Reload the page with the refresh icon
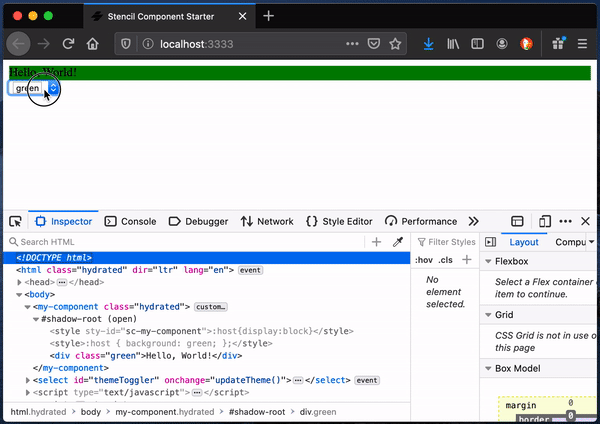 tap(68, 44)
